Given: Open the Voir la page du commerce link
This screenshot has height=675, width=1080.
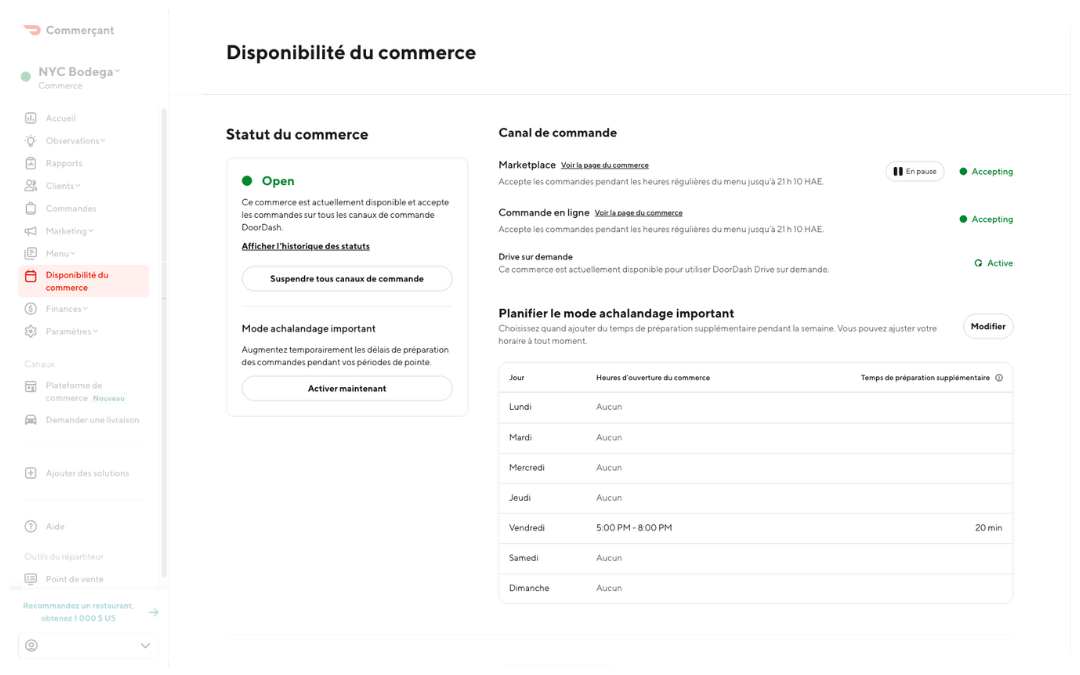Looking at the screenshot, I should (x=603, y=164).
